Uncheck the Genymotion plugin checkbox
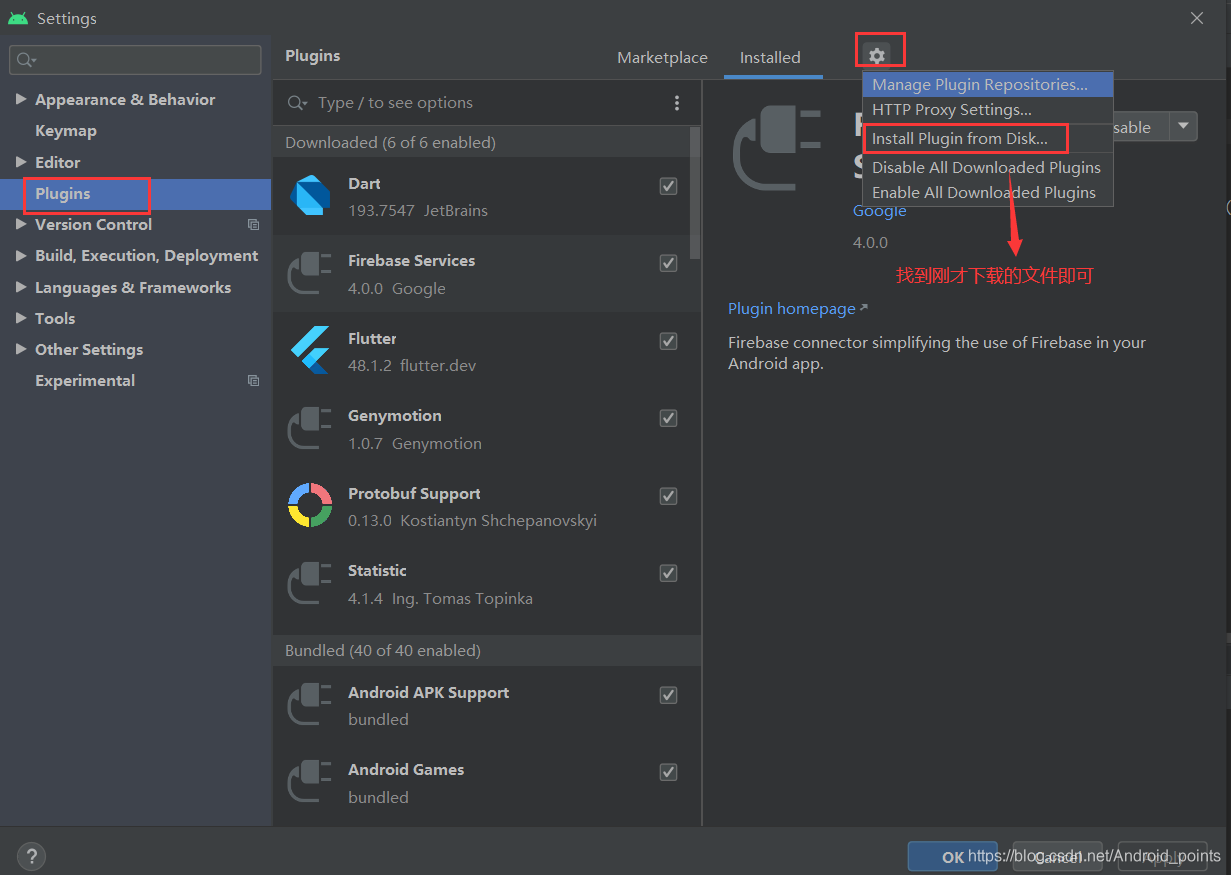The height and width of the screenshot is (875, 1231). click(668, 418)
